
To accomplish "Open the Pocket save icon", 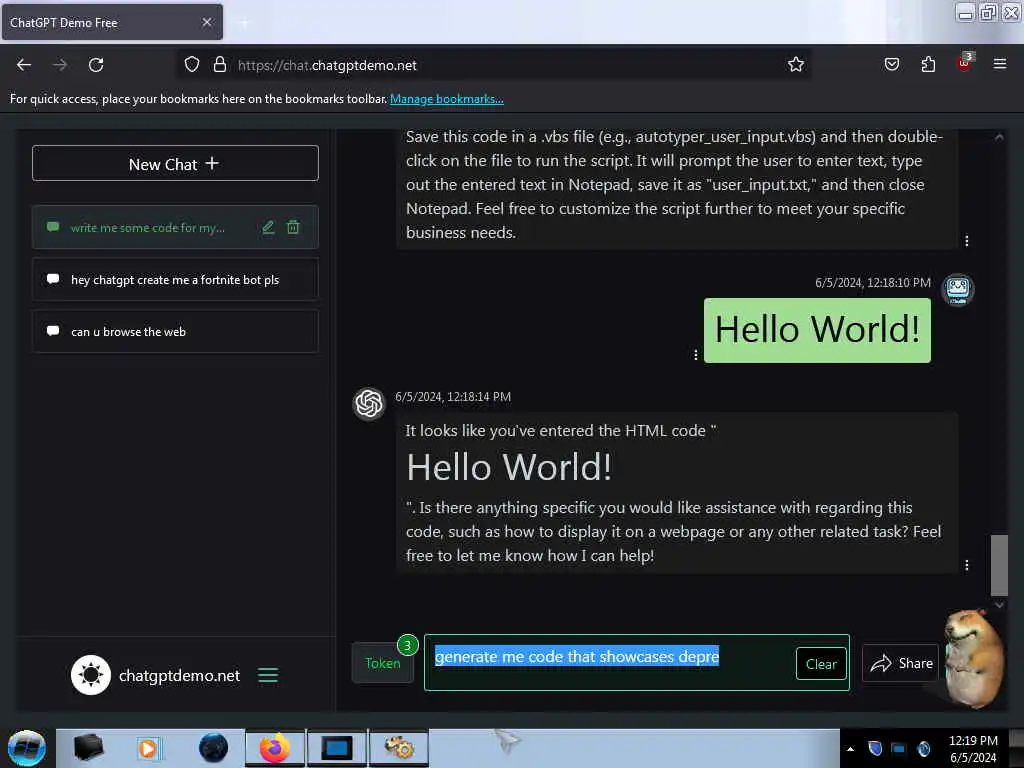I will click(x=891, y=65).
